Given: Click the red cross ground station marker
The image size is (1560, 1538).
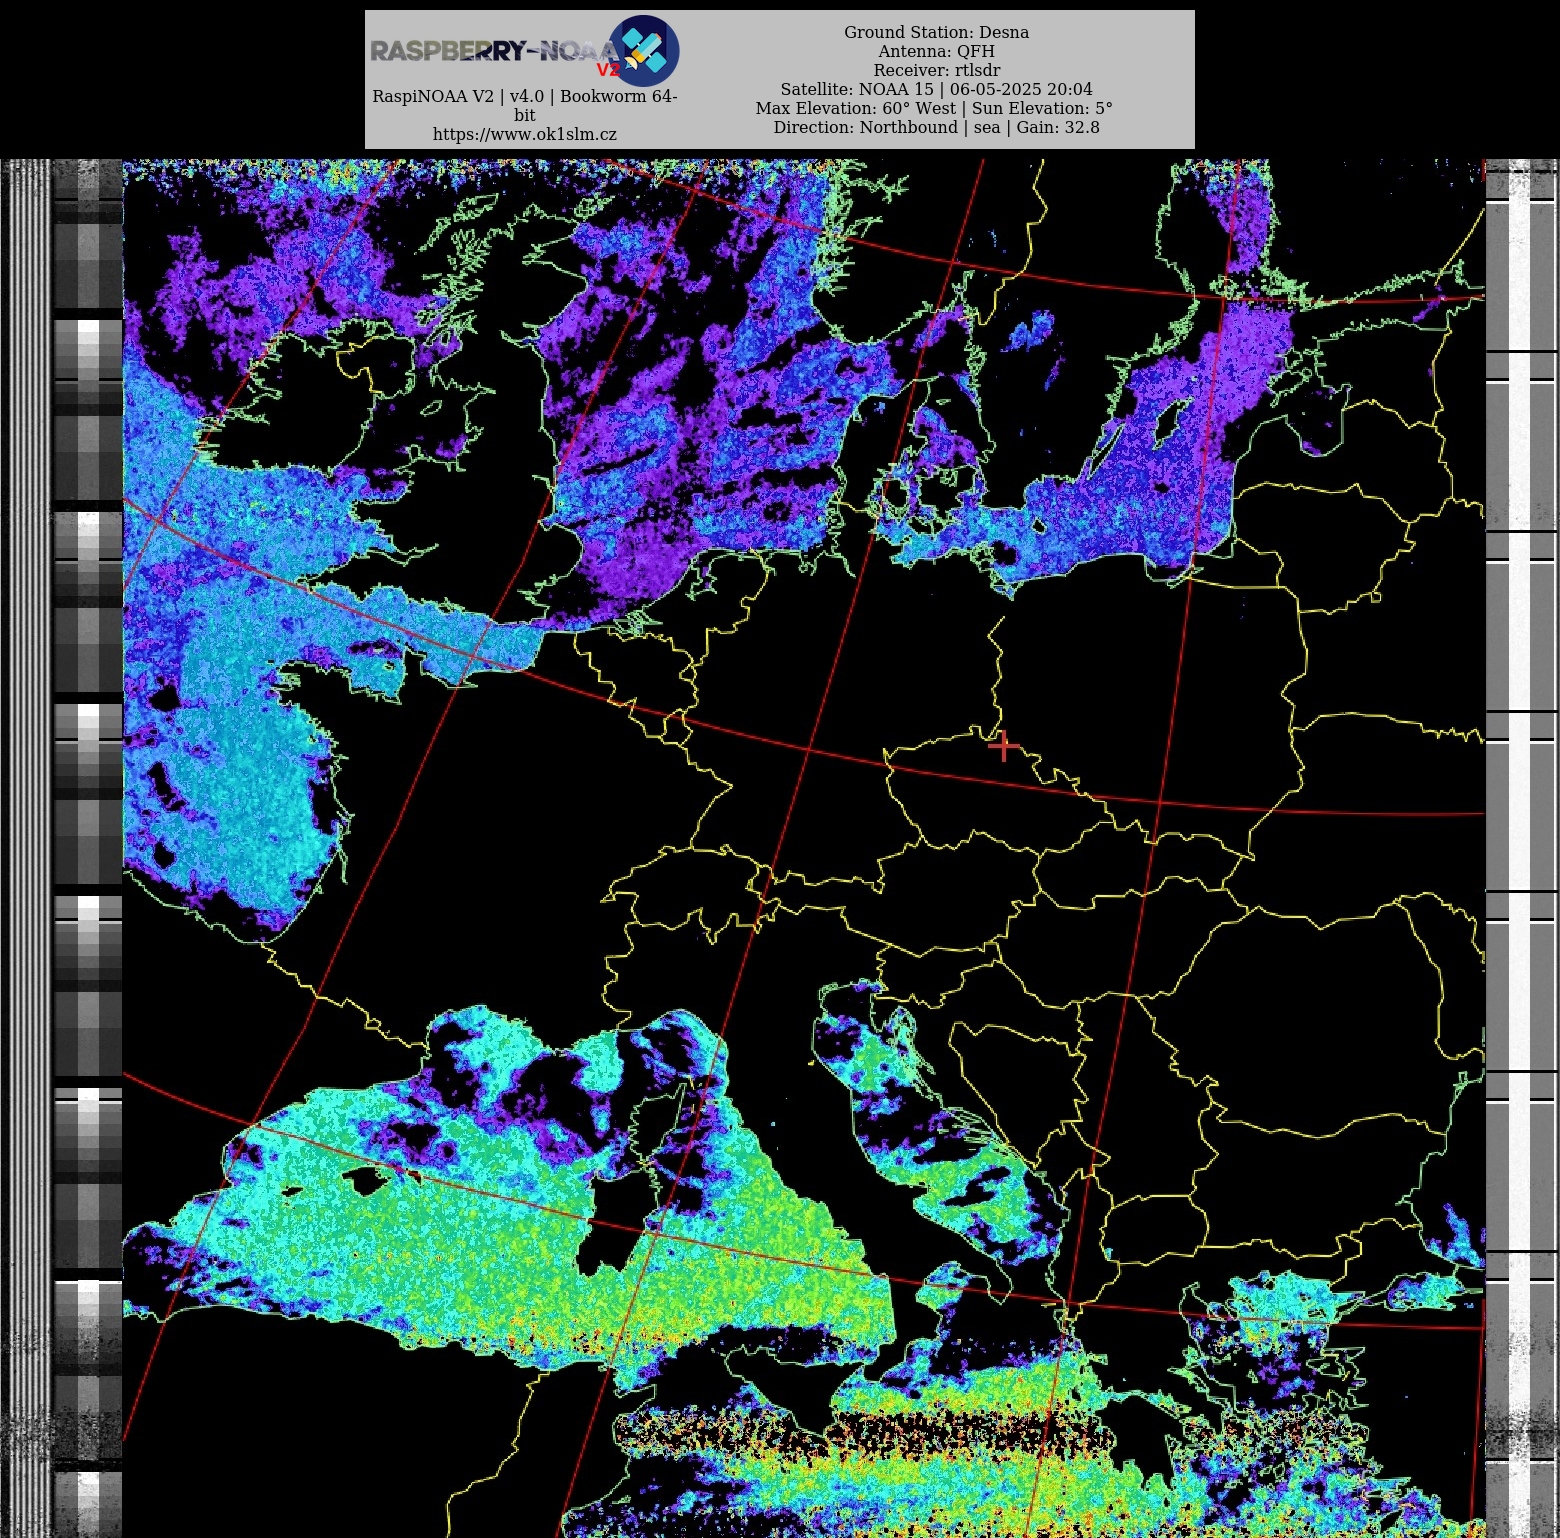Looking at the screenshot, I should 1003,746.
